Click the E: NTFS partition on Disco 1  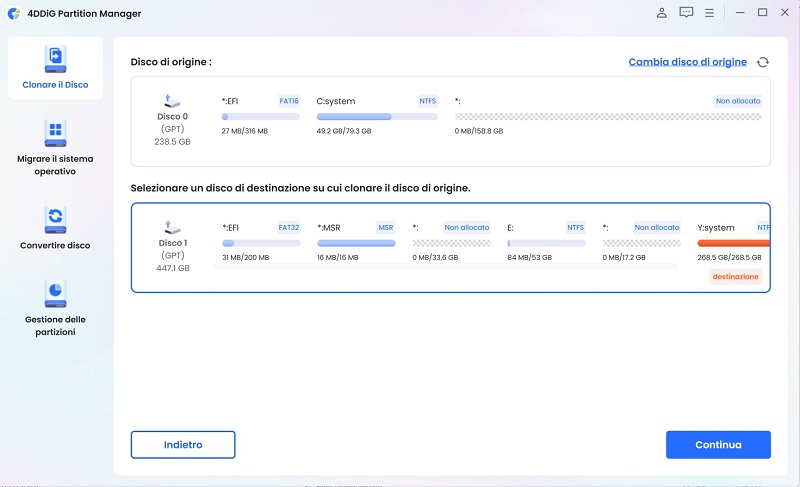coord(546,243)
